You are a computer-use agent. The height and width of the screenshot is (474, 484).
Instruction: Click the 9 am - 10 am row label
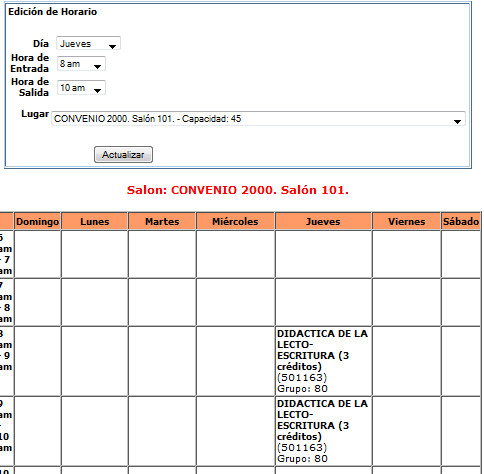click(x=6, y=431)
